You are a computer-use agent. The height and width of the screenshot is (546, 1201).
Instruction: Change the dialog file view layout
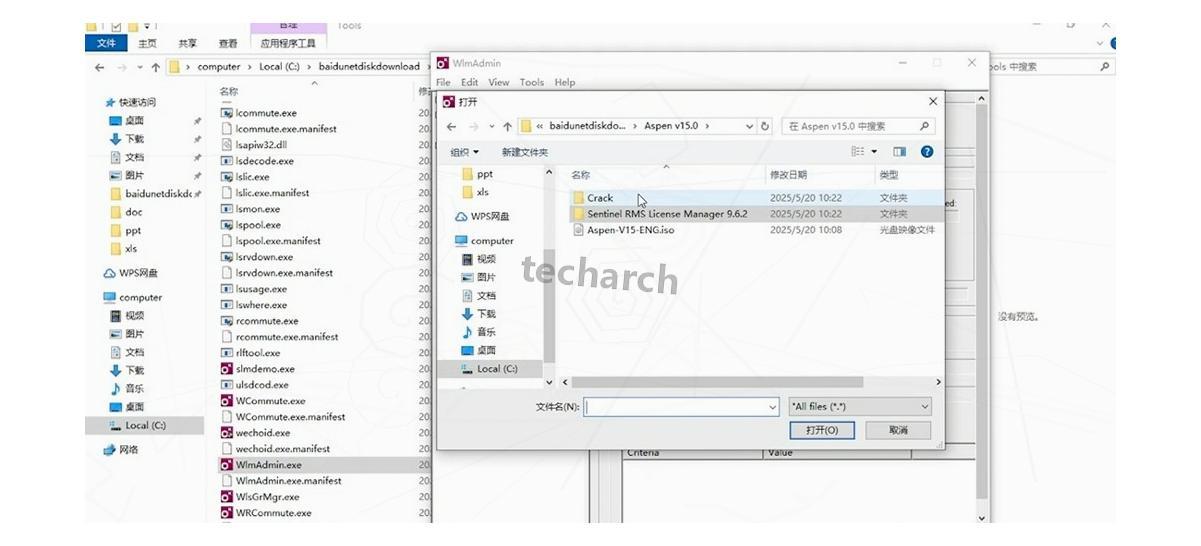[857, 152]
